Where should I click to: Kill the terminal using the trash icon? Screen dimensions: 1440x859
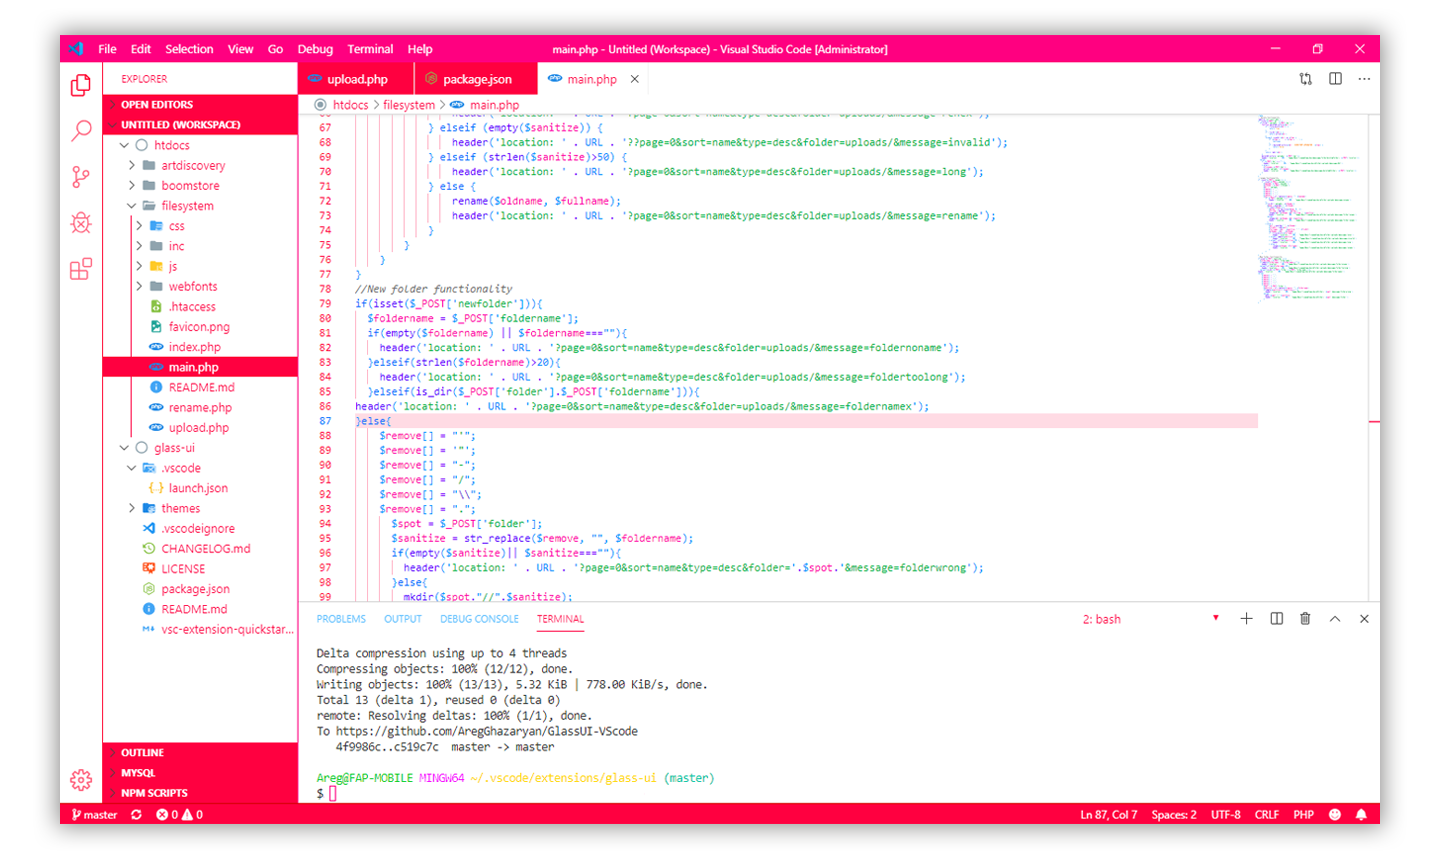point(1305,618)
